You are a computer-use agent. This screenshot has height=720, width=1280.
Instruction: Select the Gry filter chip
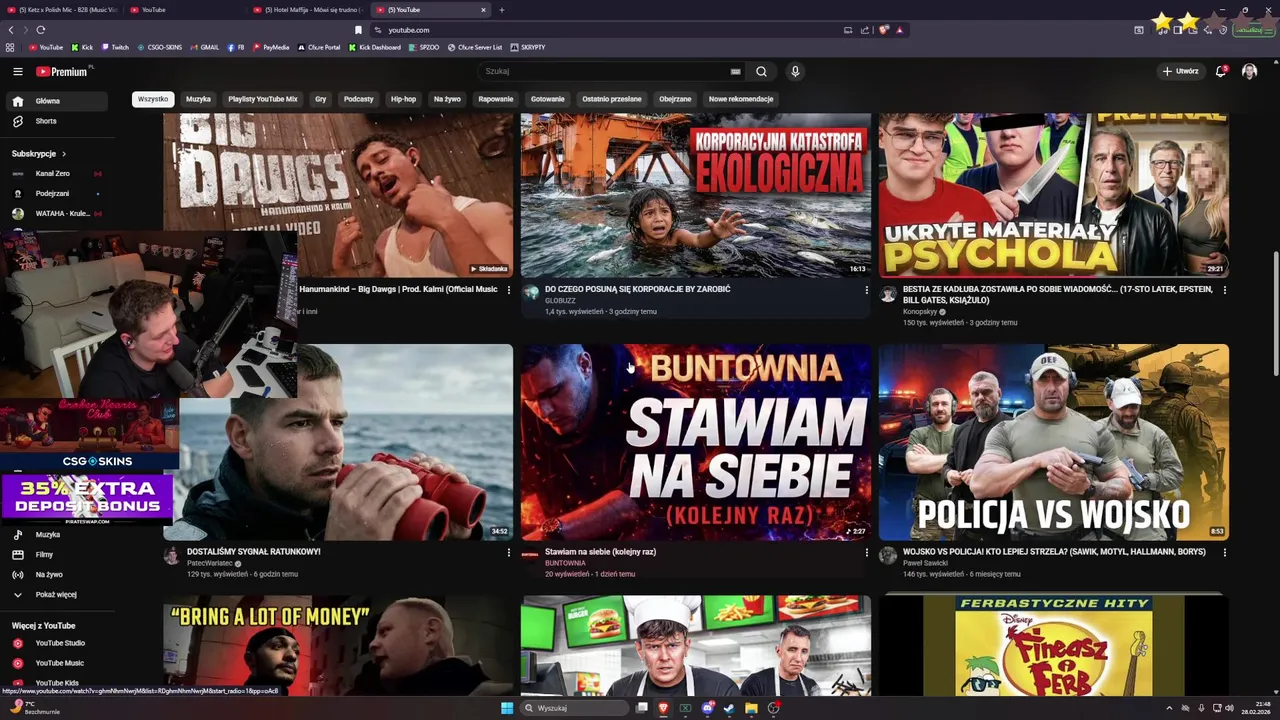coord(321,99)
